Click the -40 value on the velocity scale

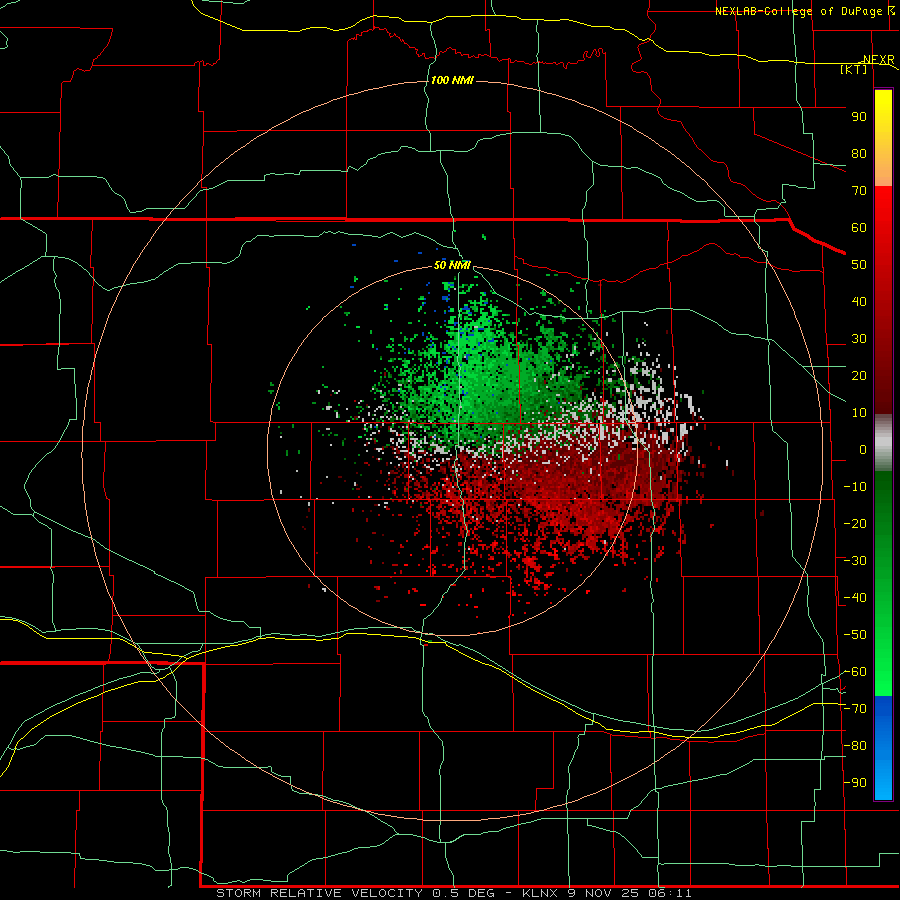point(855,598)
